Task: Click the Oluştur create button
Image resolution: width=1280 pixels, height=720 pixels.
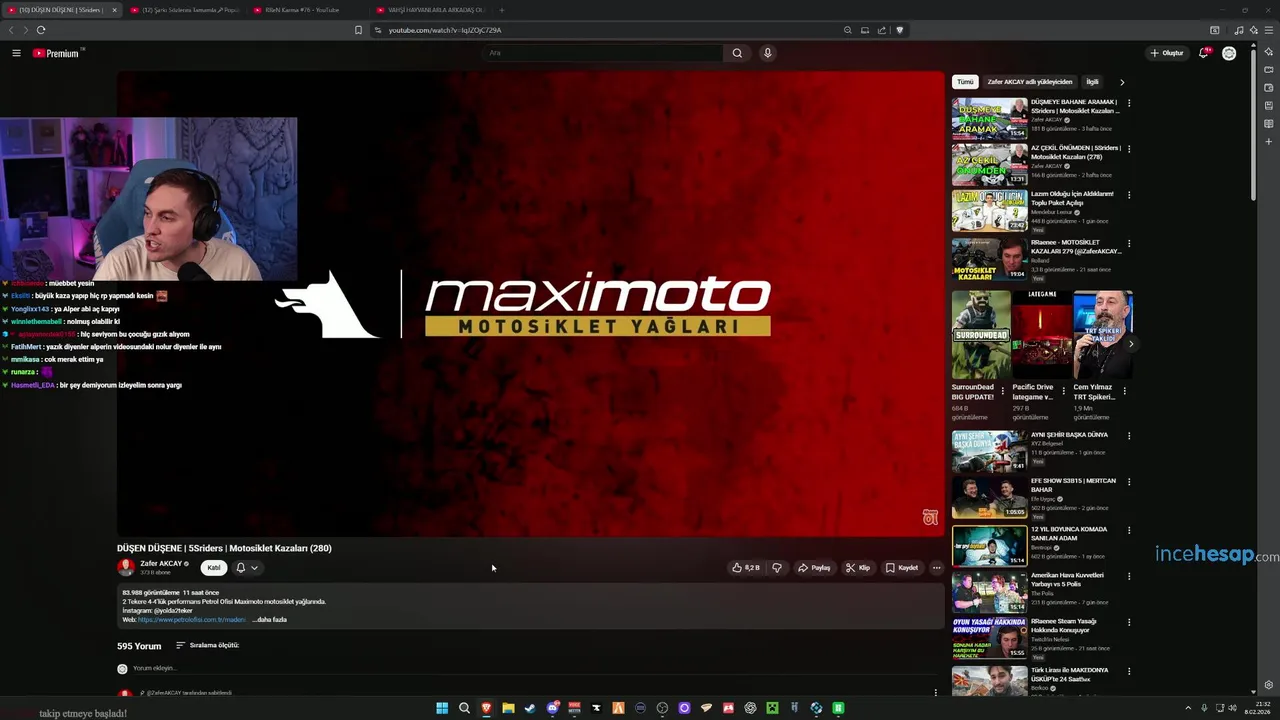Action: (x=1167, y=53)
